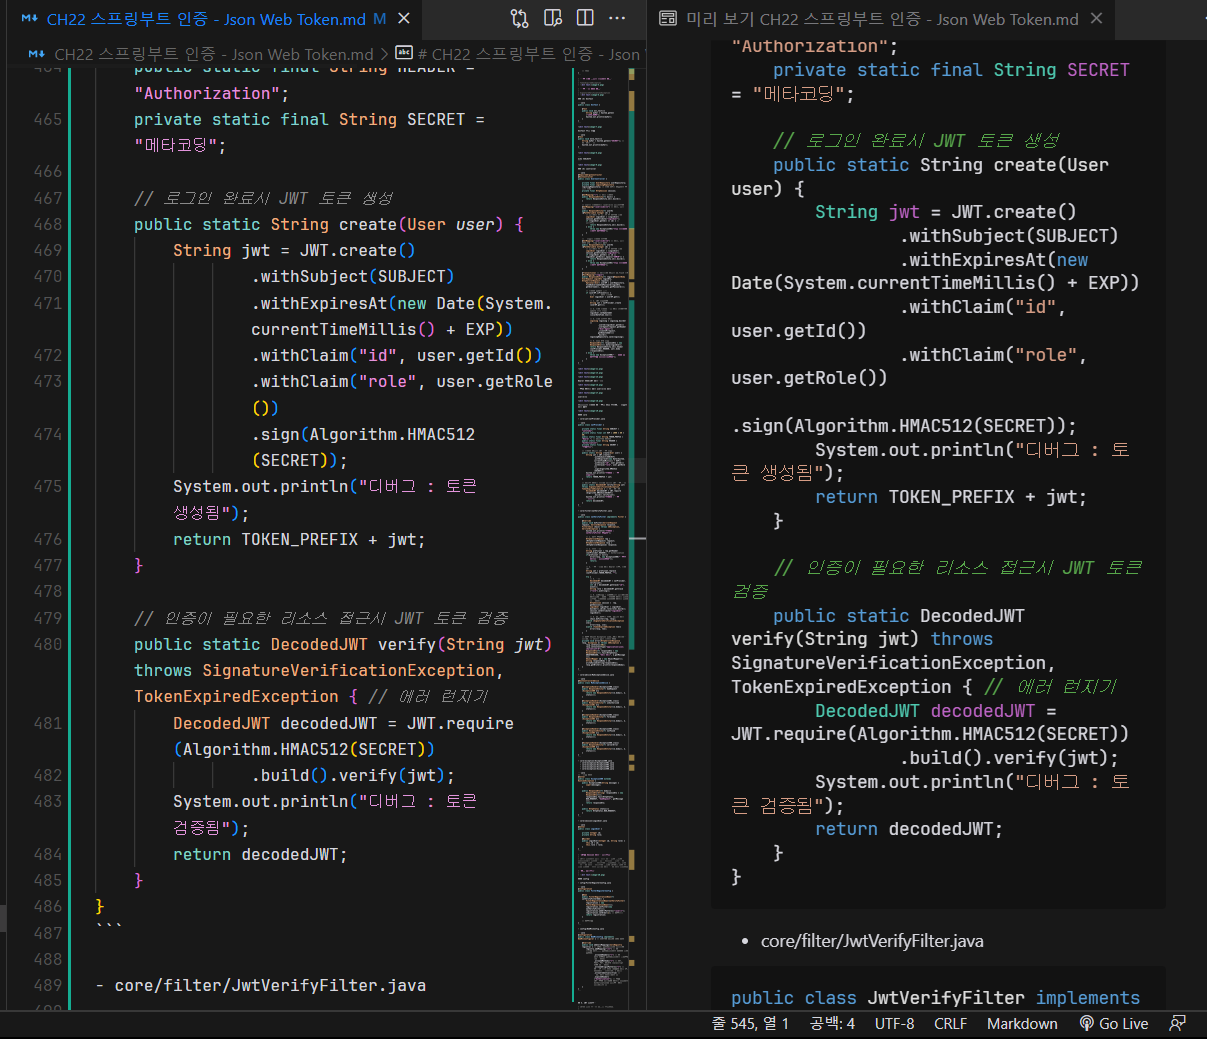Click return decodedJWT; in preview pane
Viewport: 1207px width, 1039px height.
pyautogui.click(x=909, y=829)
